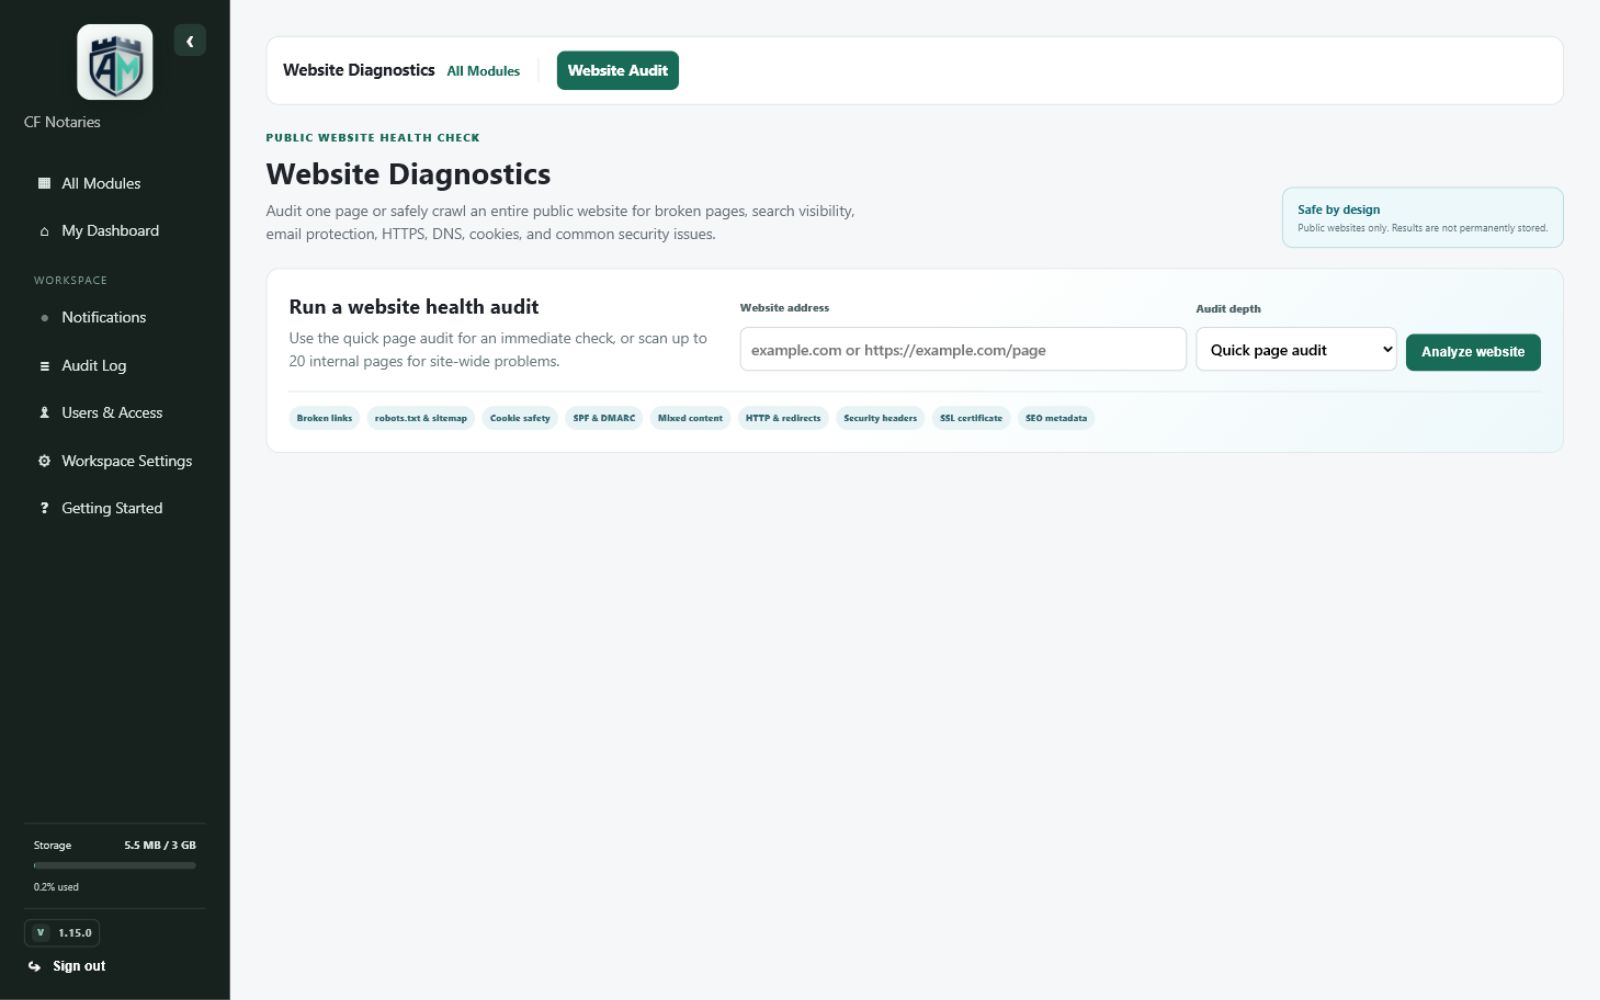The width and height of the screenshot is (1600, 1000).
Task: Click the Notifications dot icon
Action: 44,318
